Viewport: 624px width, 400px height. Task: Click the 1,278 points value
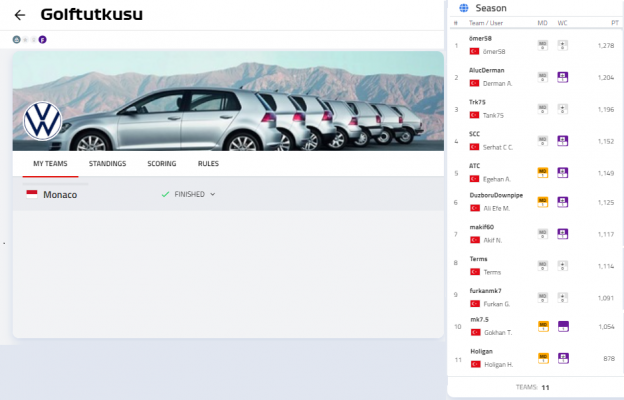[x=606, y=46]
